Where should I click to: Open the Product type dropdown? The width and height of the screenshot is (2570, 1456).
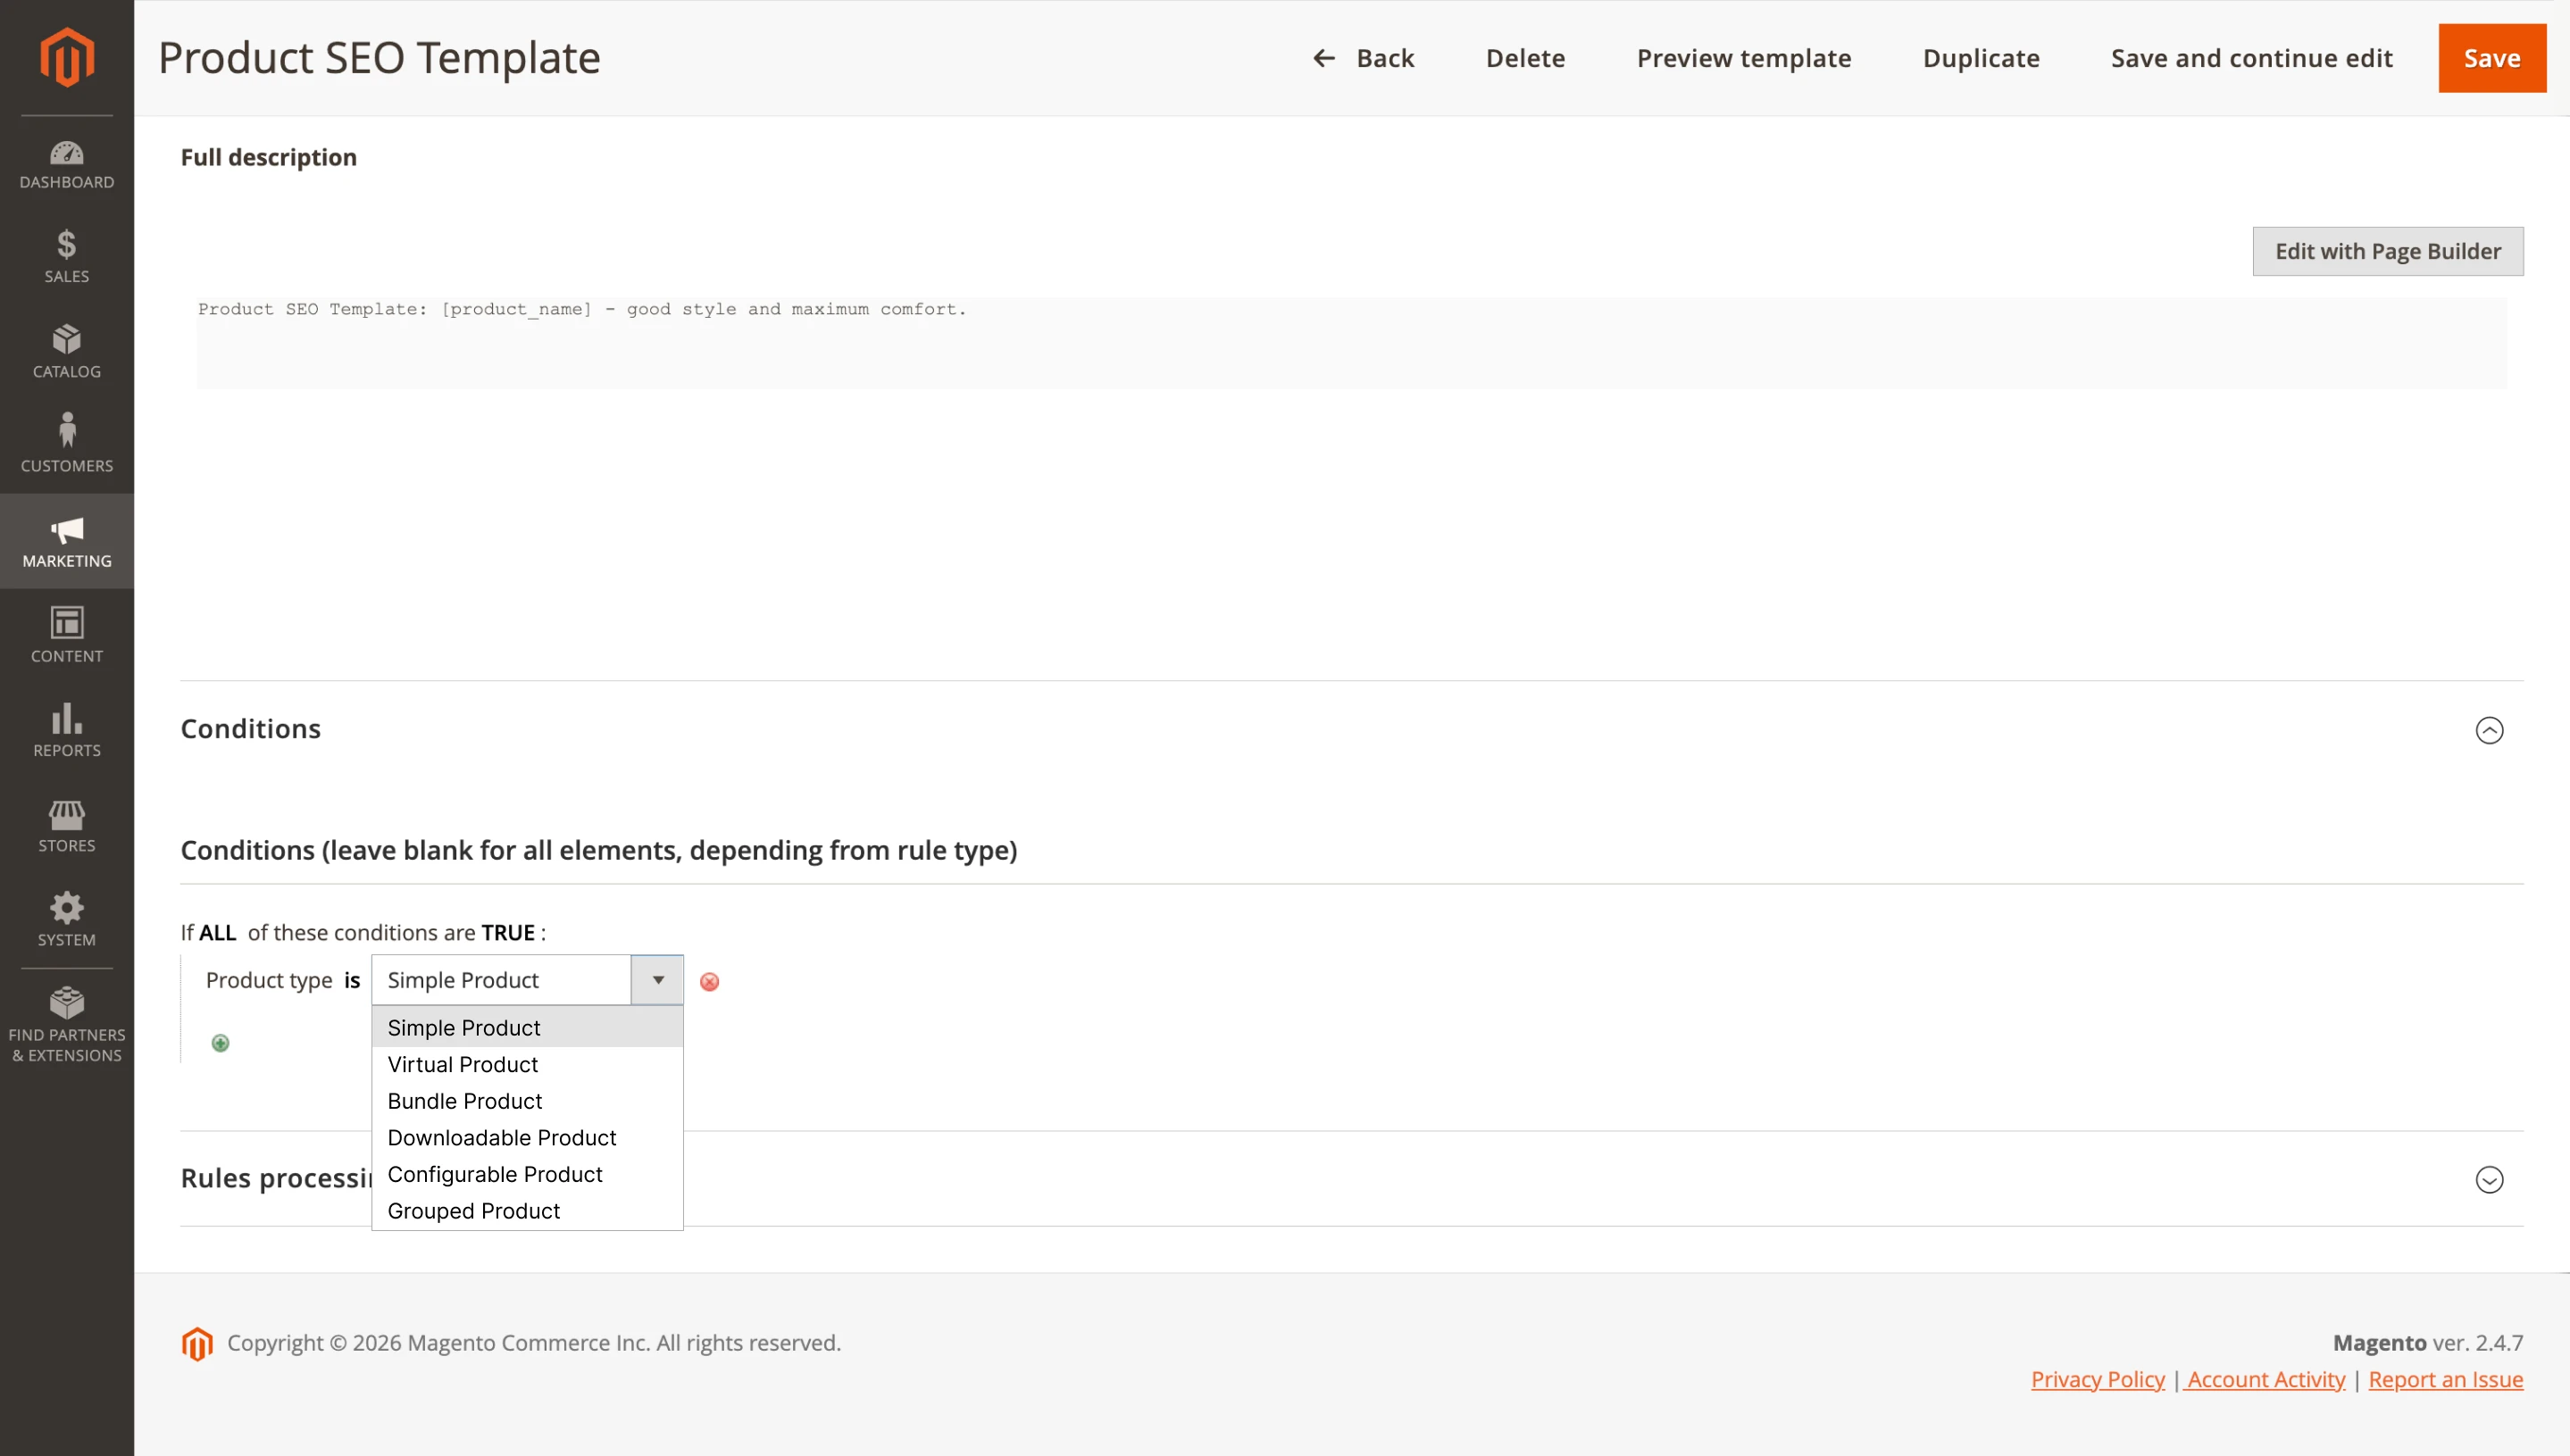click(x=656, y=980)
